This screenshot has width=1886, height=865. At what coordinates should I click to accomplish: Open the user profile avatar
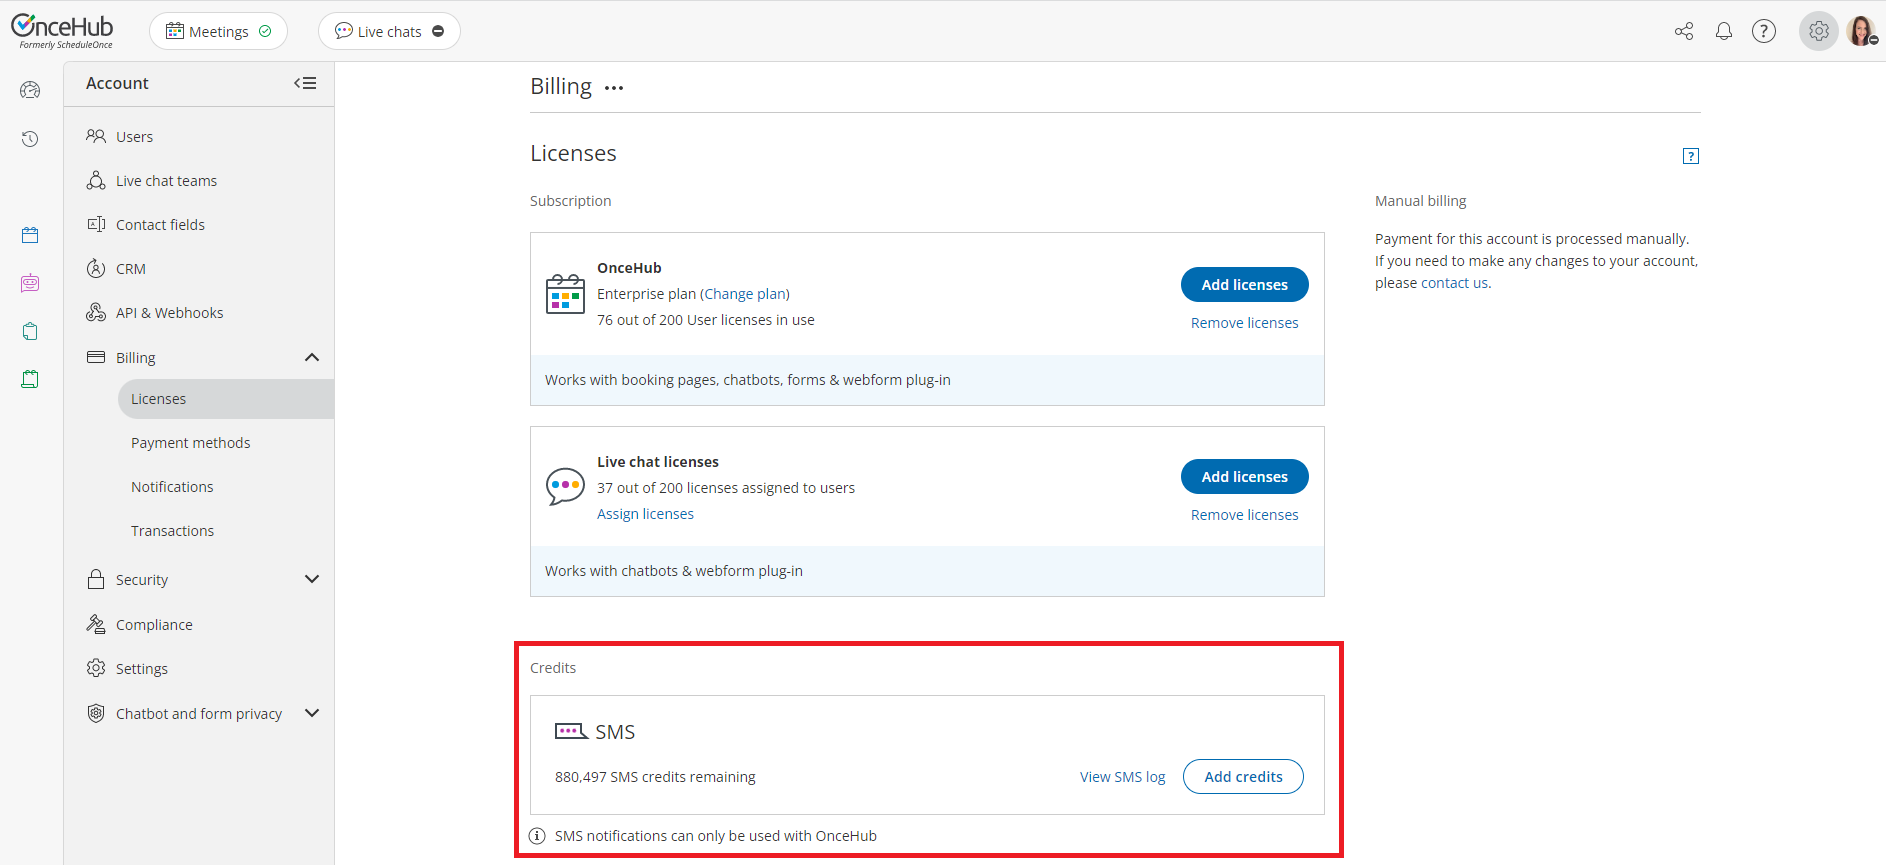click(x=1861, y=31)
